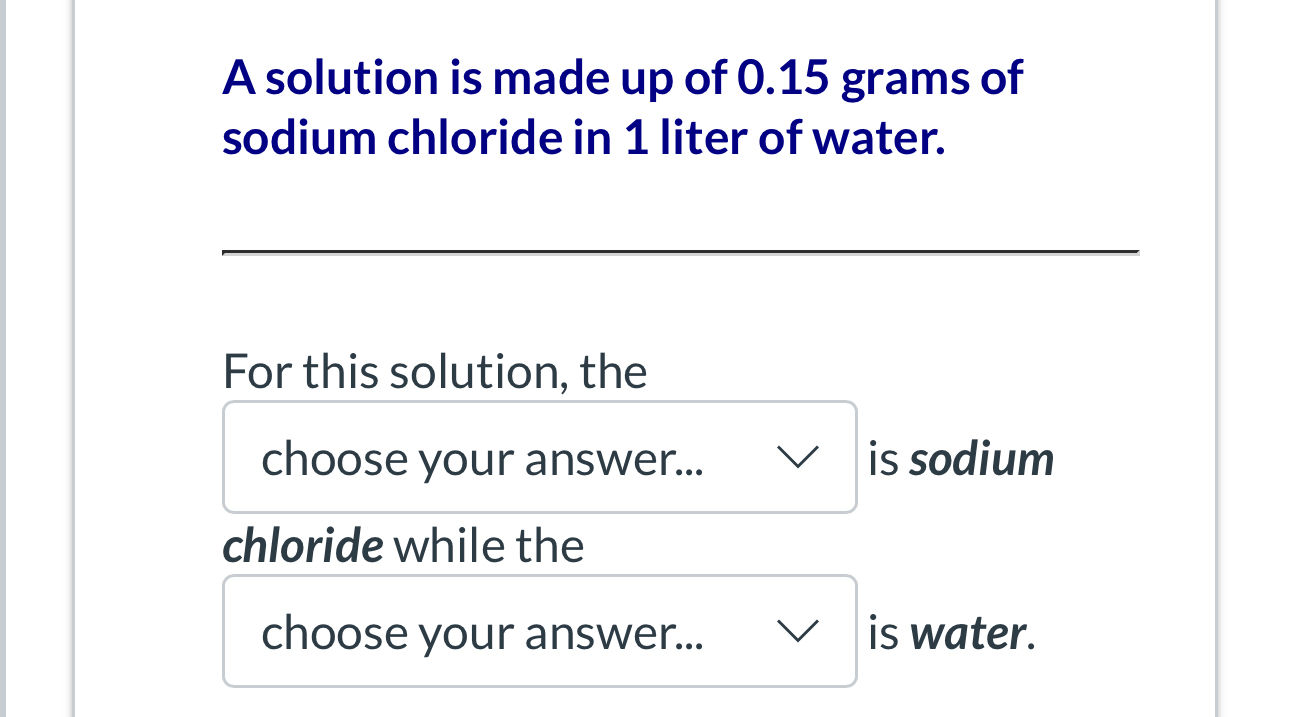This screenshot has height=717, width=1290.
Task: Click the bold blue question statement text
Action: coord(620,105)
